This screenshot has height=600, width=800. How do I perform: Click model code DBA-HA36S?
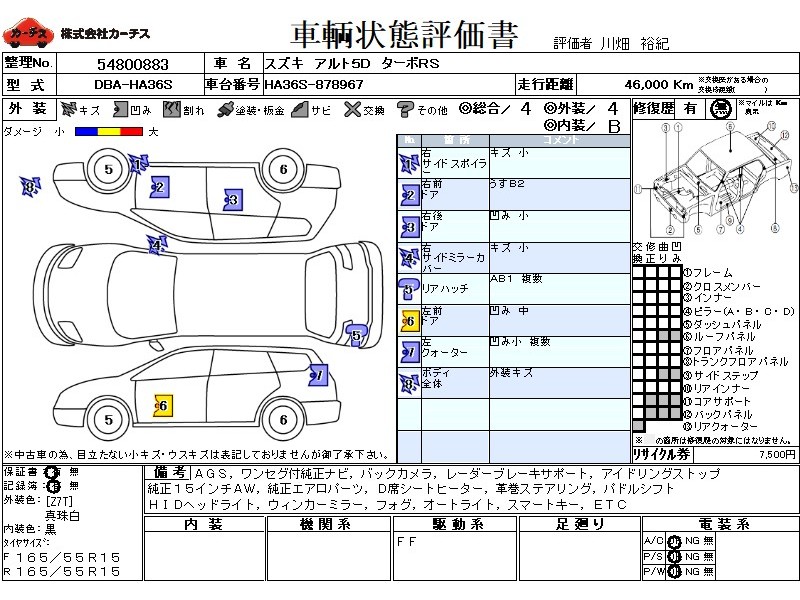pyautogui.click(x=133, y=84)
